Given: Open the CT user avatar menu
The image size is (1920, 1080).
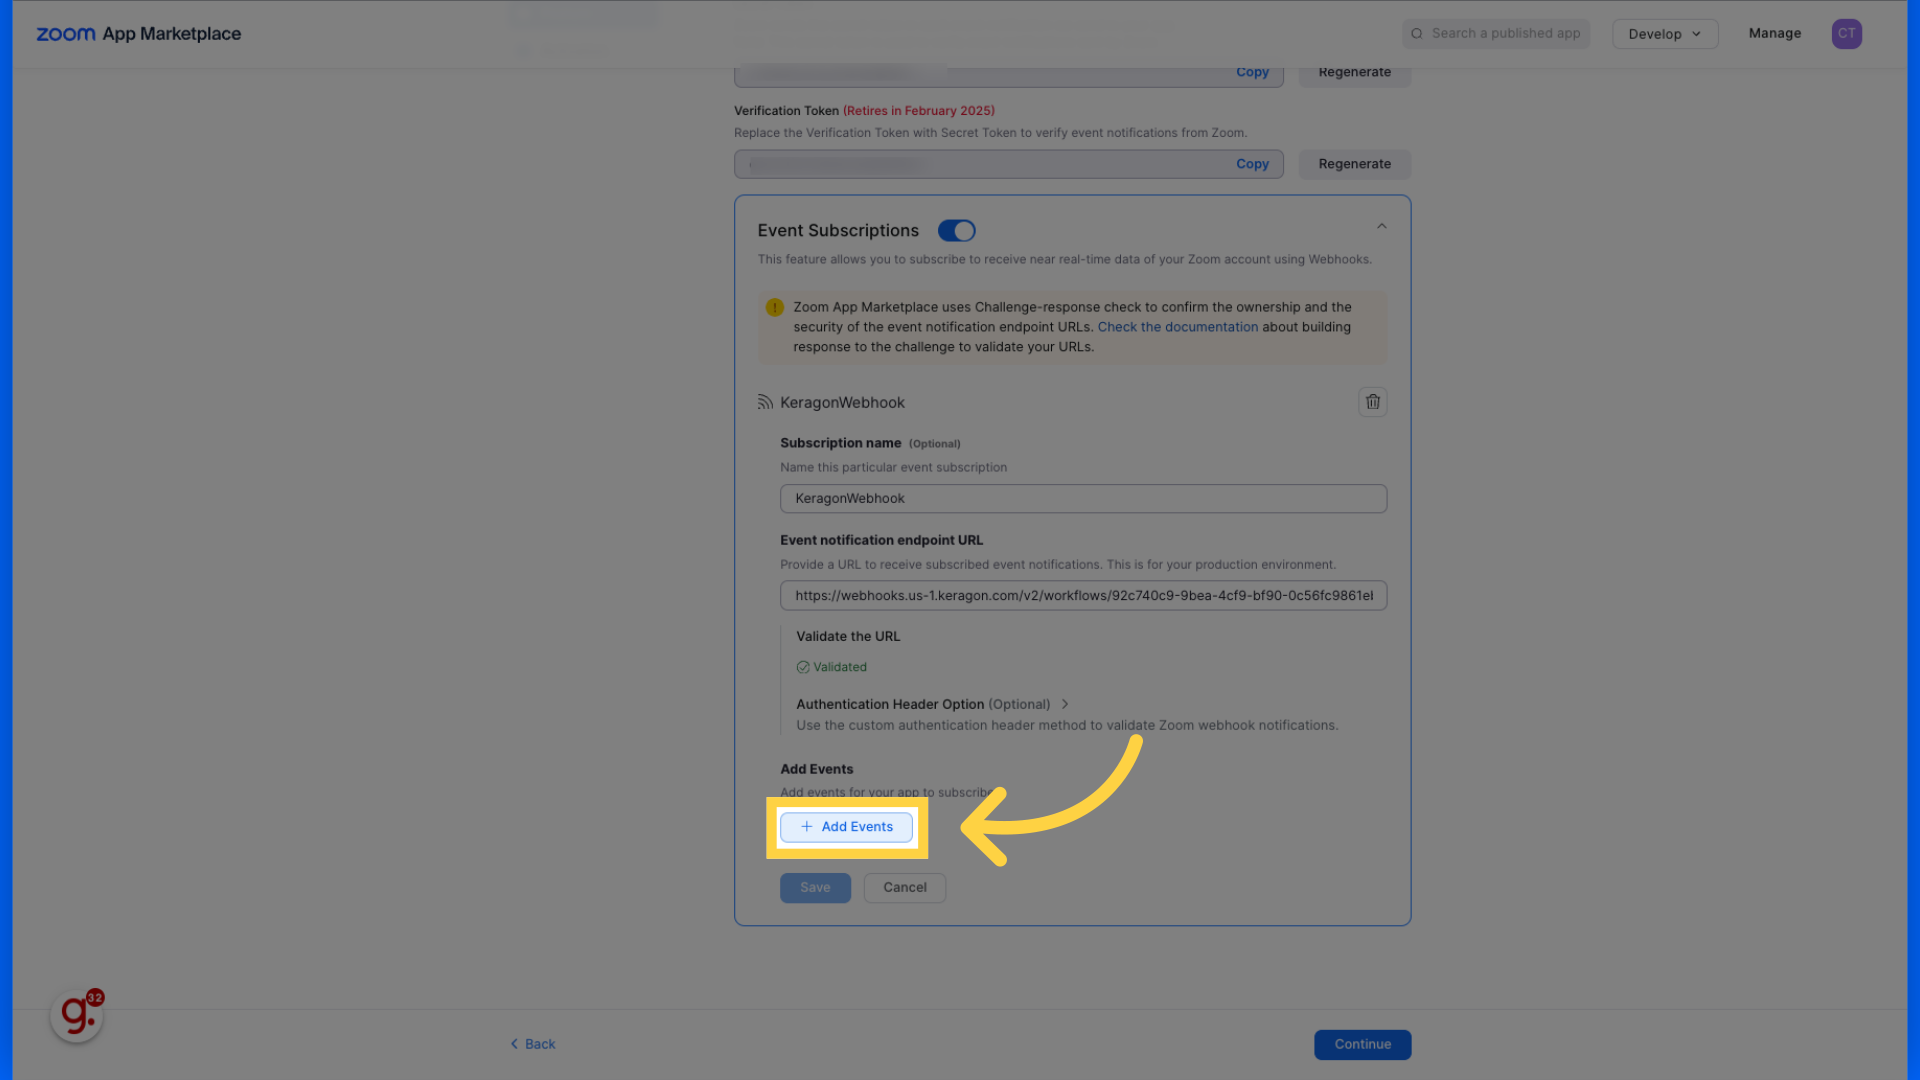Looking at the screenshot, I should coord(1846,33).
